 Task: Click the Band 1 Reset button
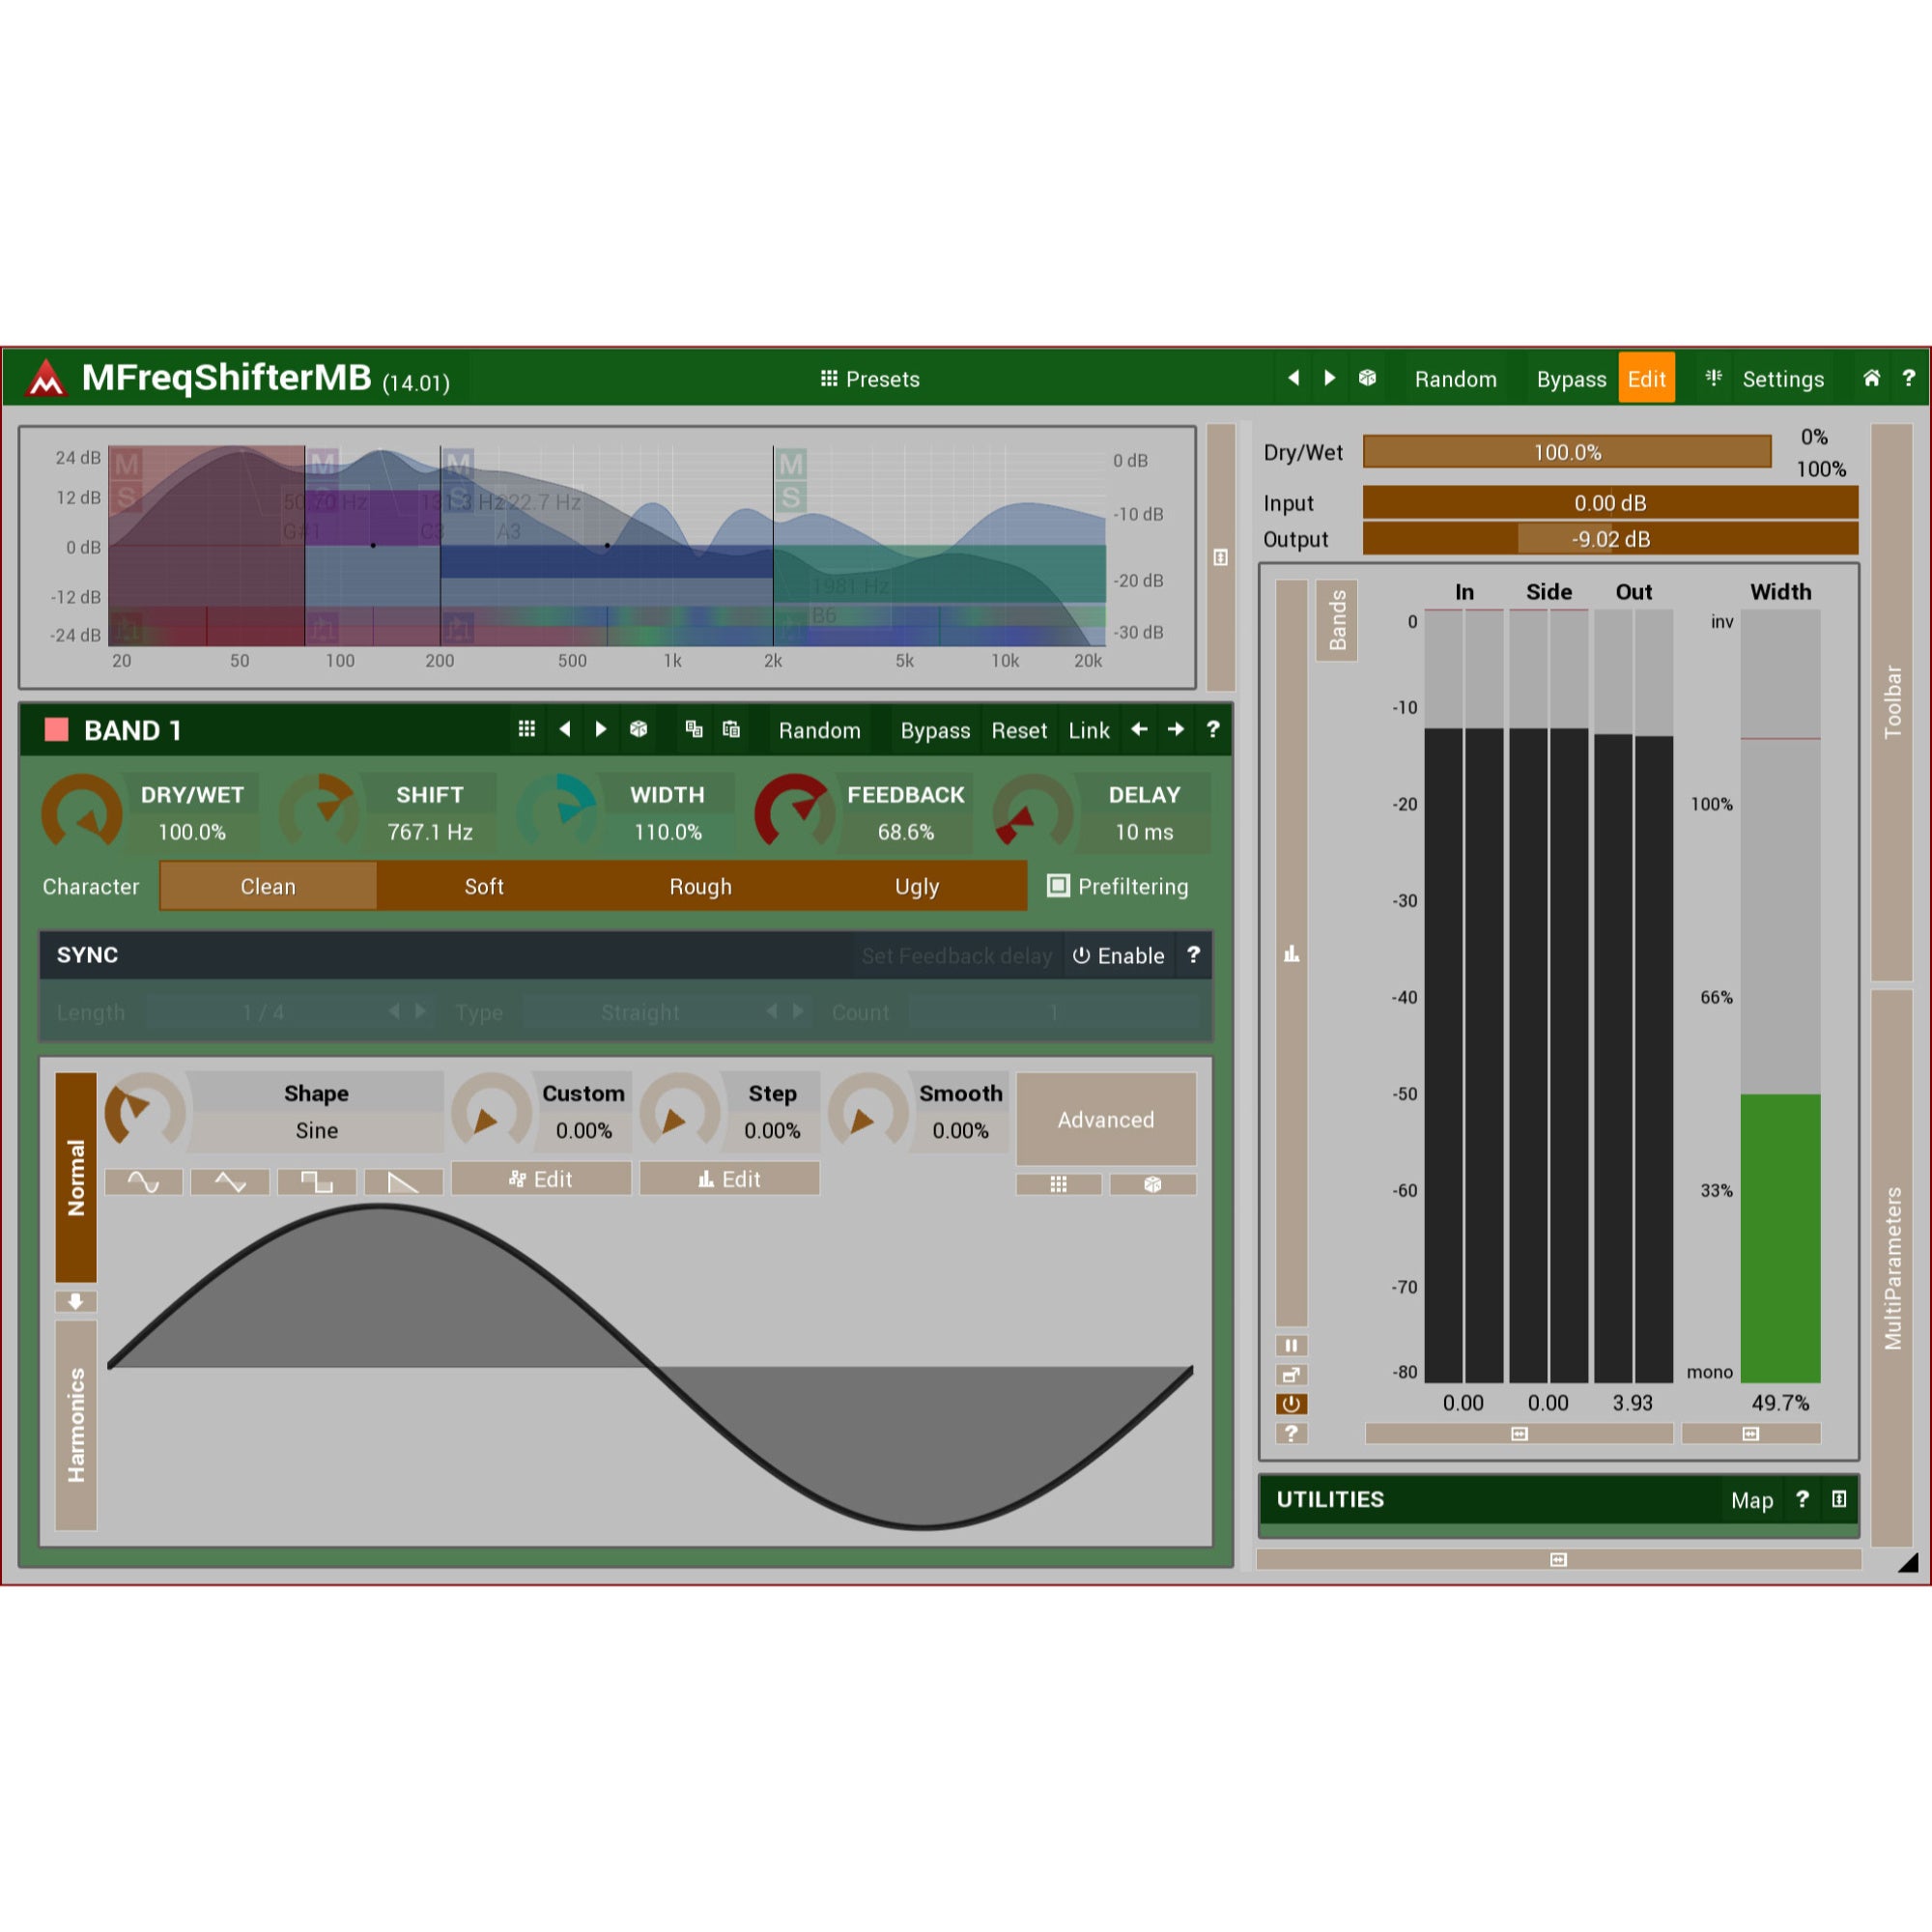1019,731
